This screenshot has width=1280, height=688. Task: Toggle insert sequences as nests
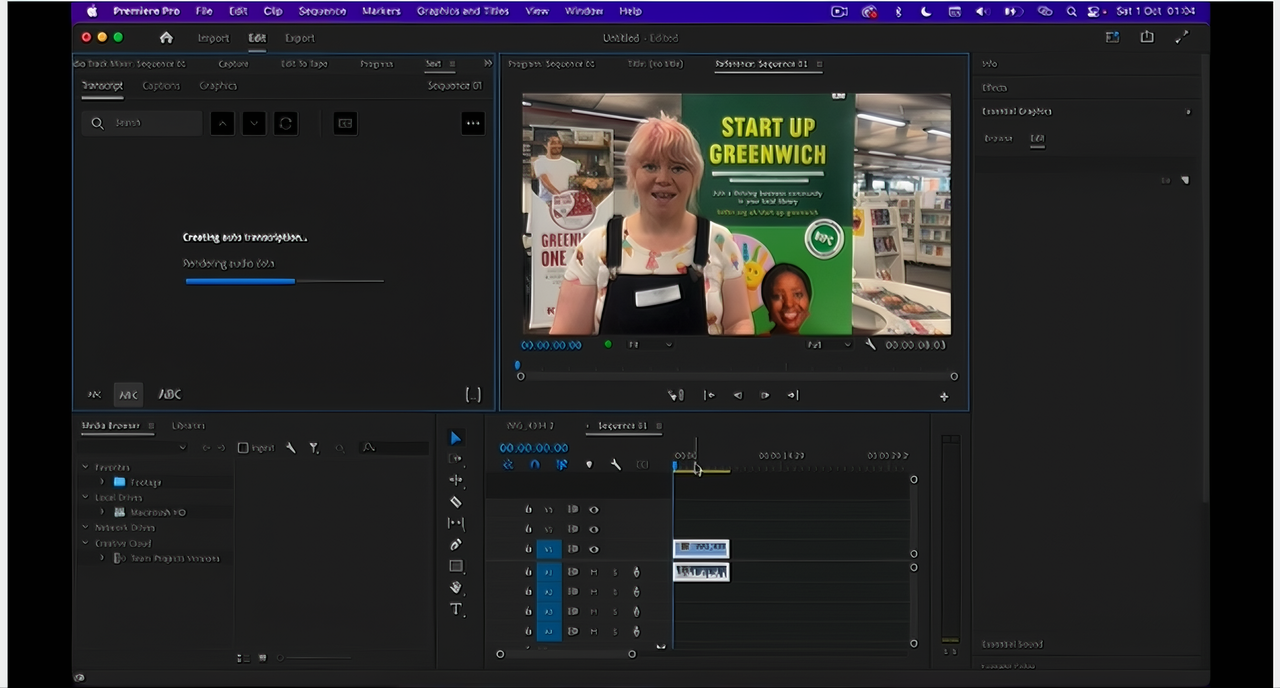(508, 464)
